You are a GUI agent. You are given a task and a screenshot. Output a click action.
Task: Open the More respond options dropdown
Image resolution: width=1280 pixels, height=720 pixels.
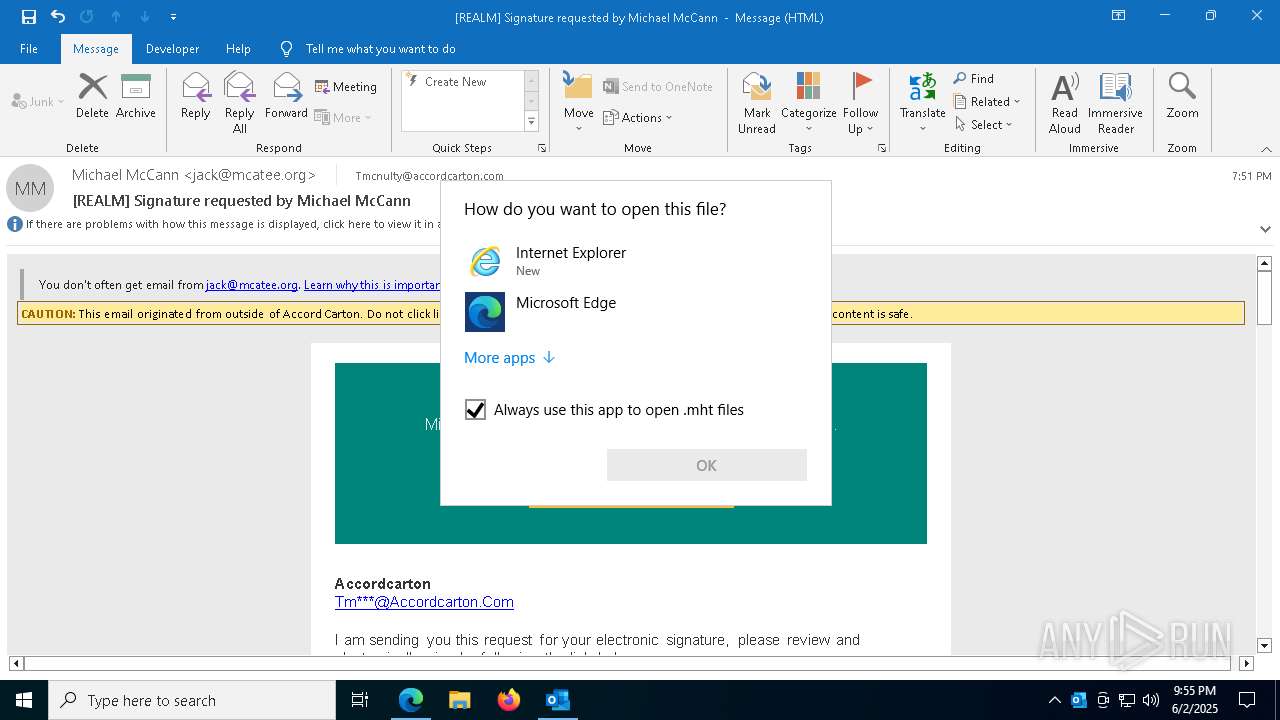click(x=343, y=117)
